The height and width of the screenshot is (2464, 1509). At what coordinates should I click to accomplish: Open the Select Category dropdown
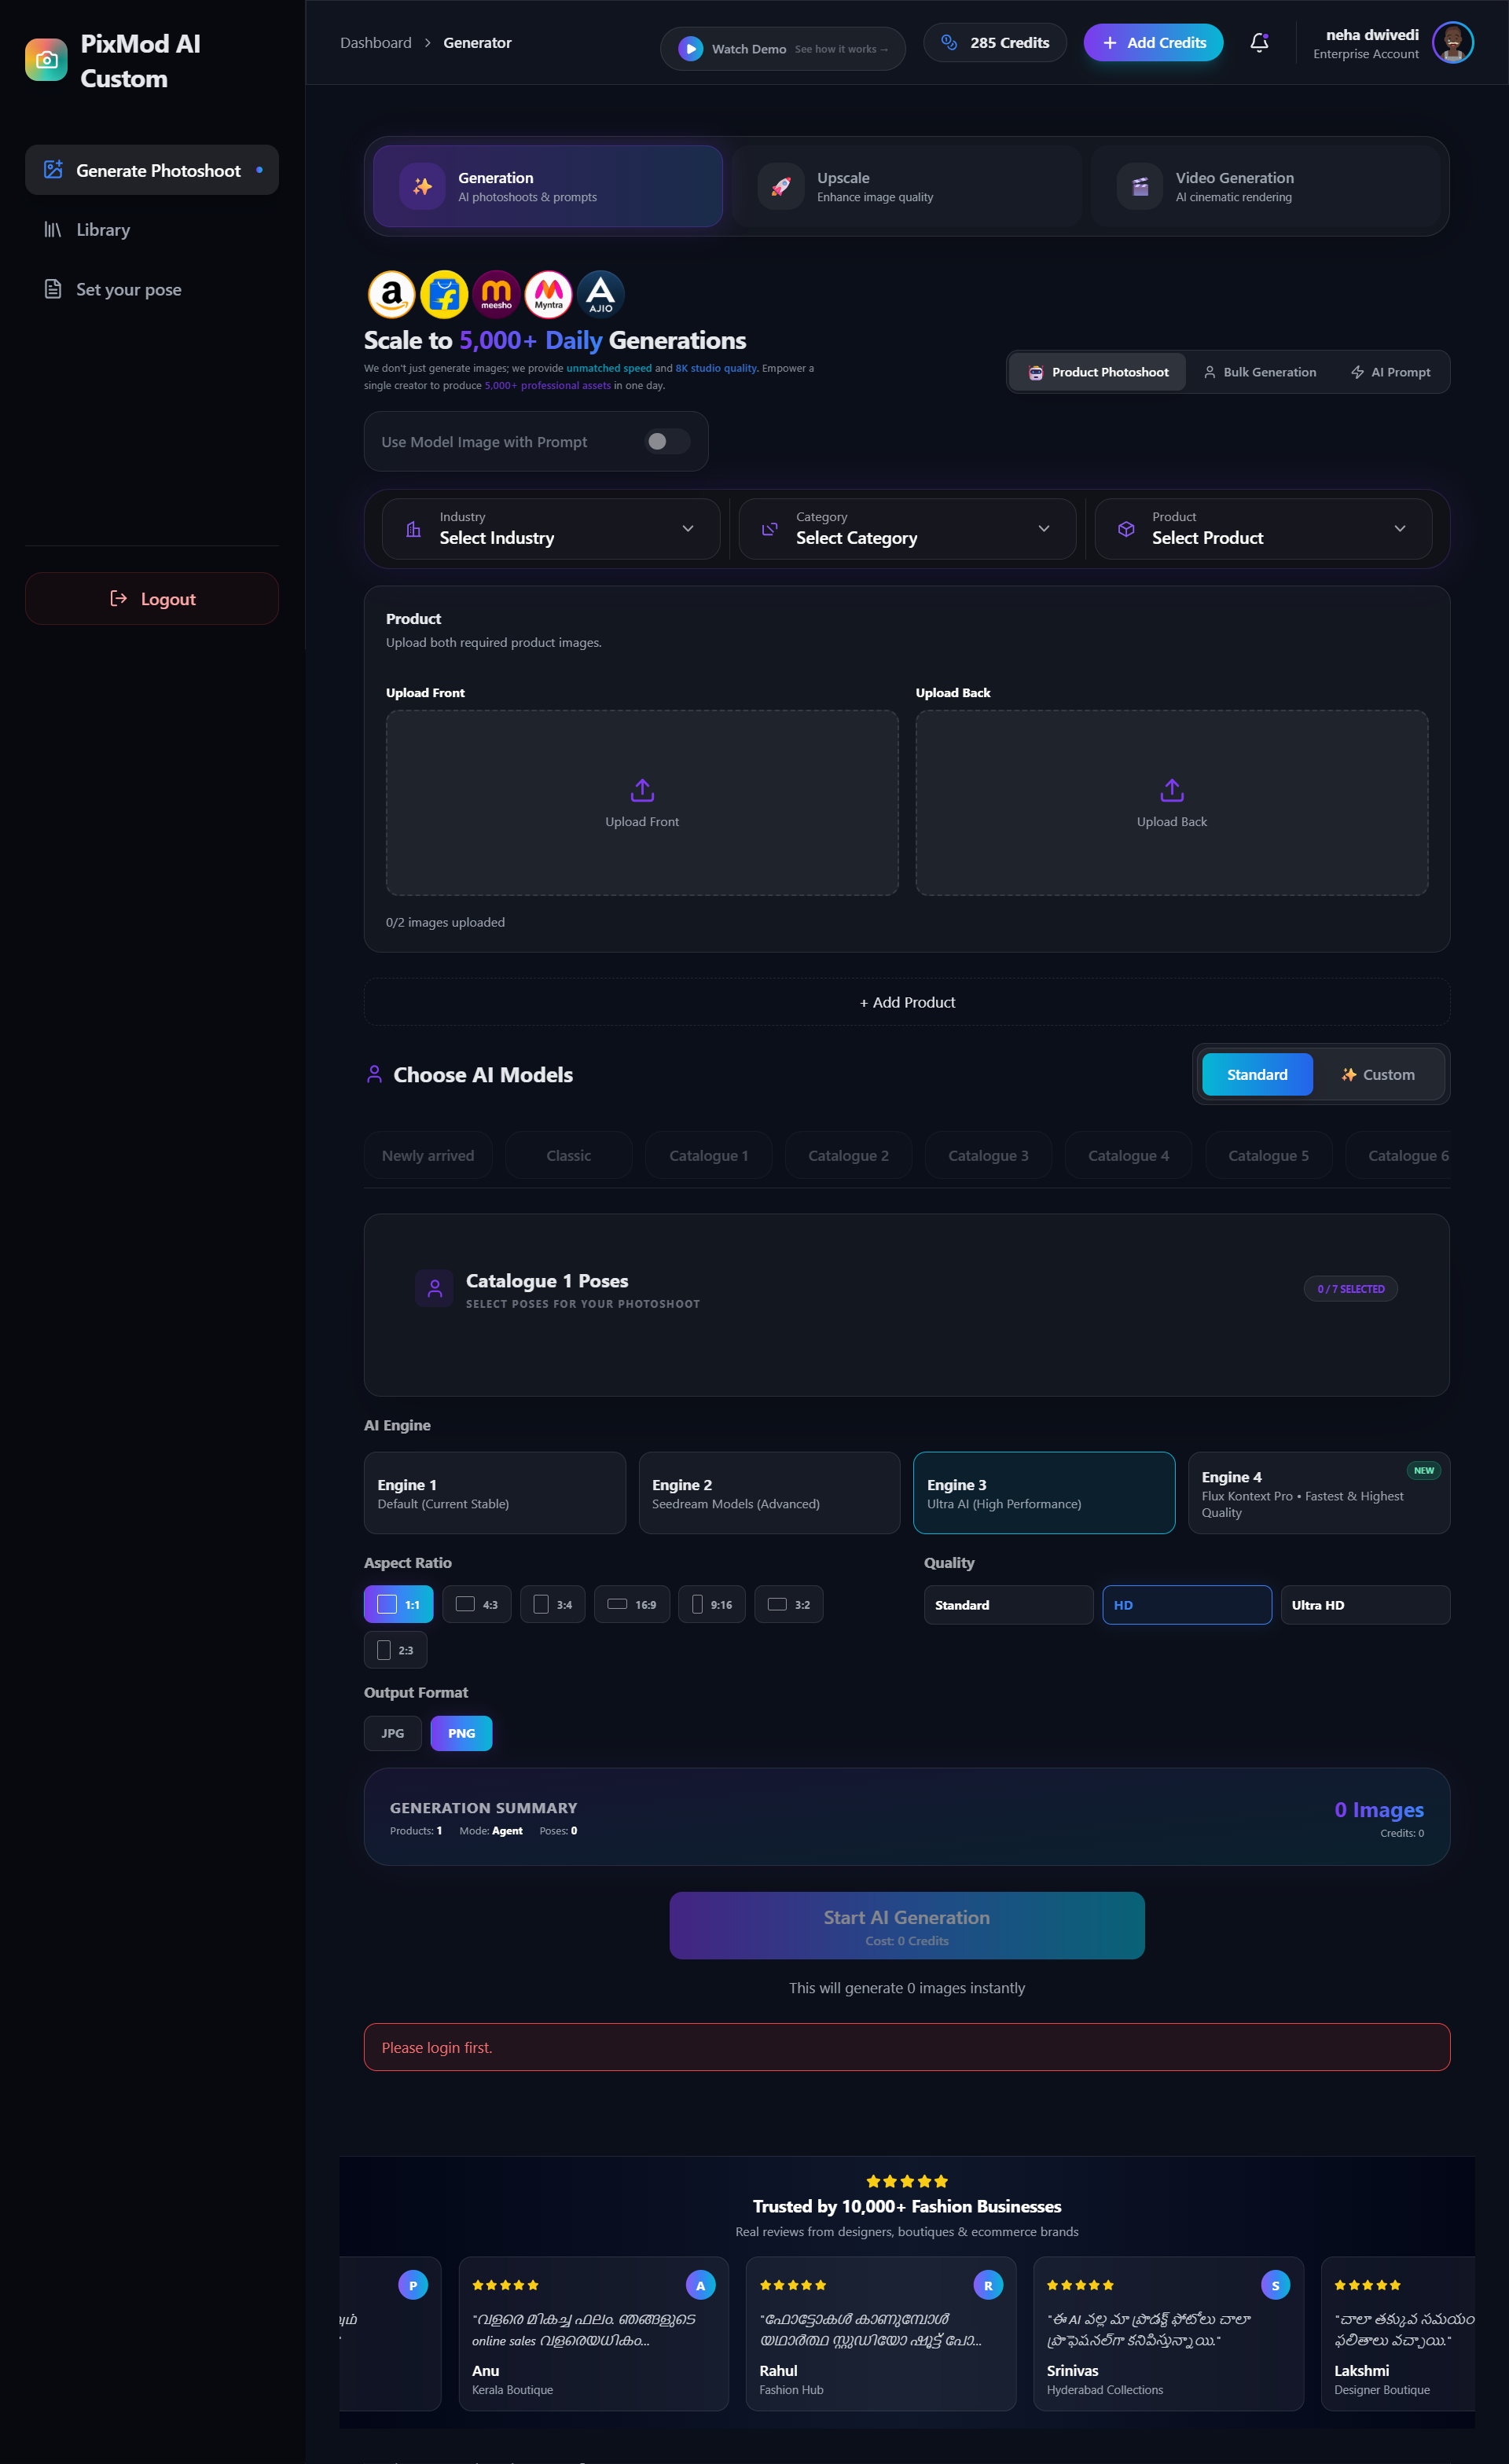(x=907, y=529)
